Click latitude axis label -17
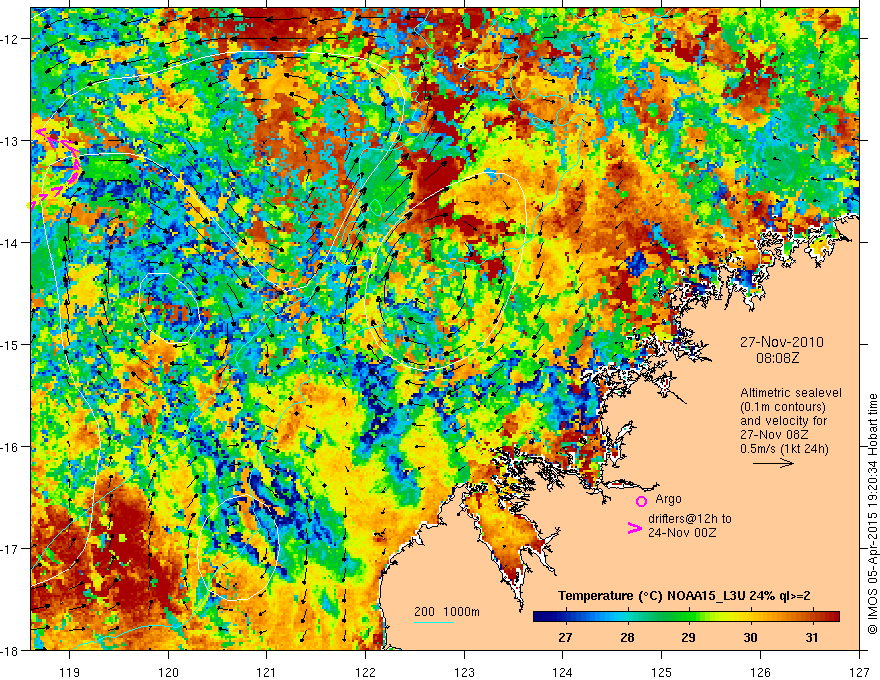880x680 pixels. pos(10,549)
